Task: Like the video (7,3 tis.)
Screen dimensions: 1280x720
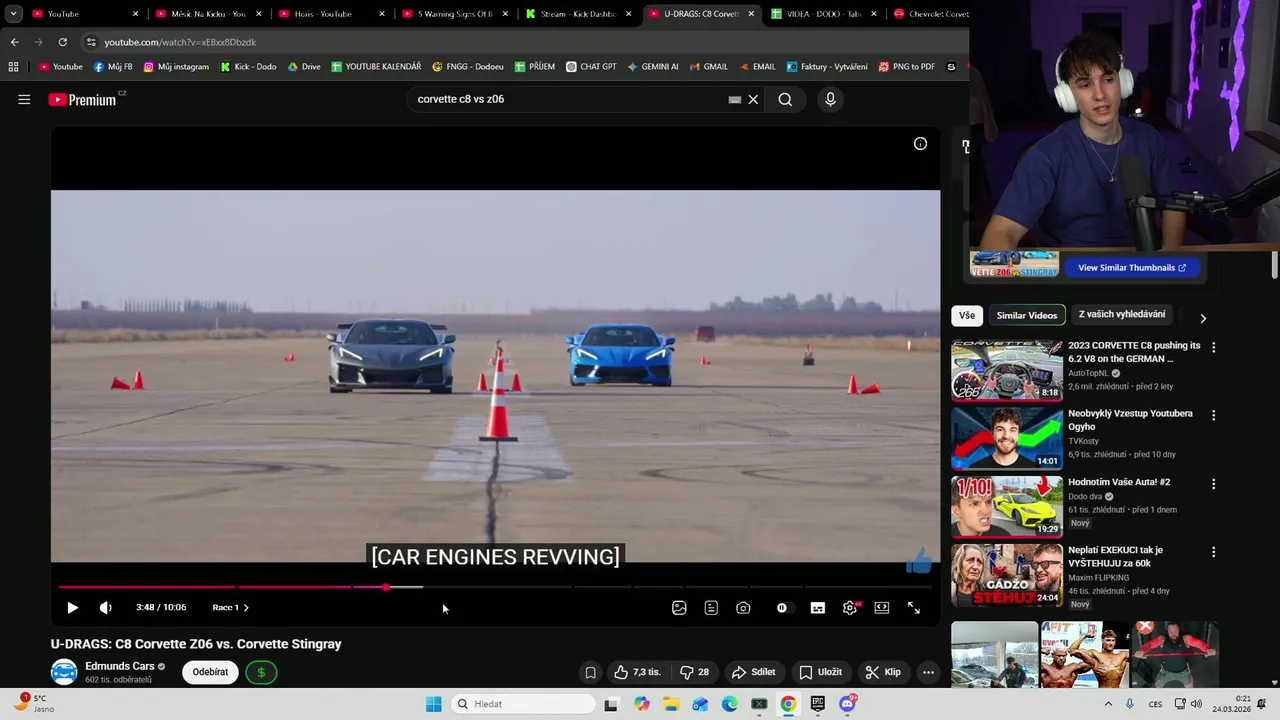Action: tap(637, 672)
